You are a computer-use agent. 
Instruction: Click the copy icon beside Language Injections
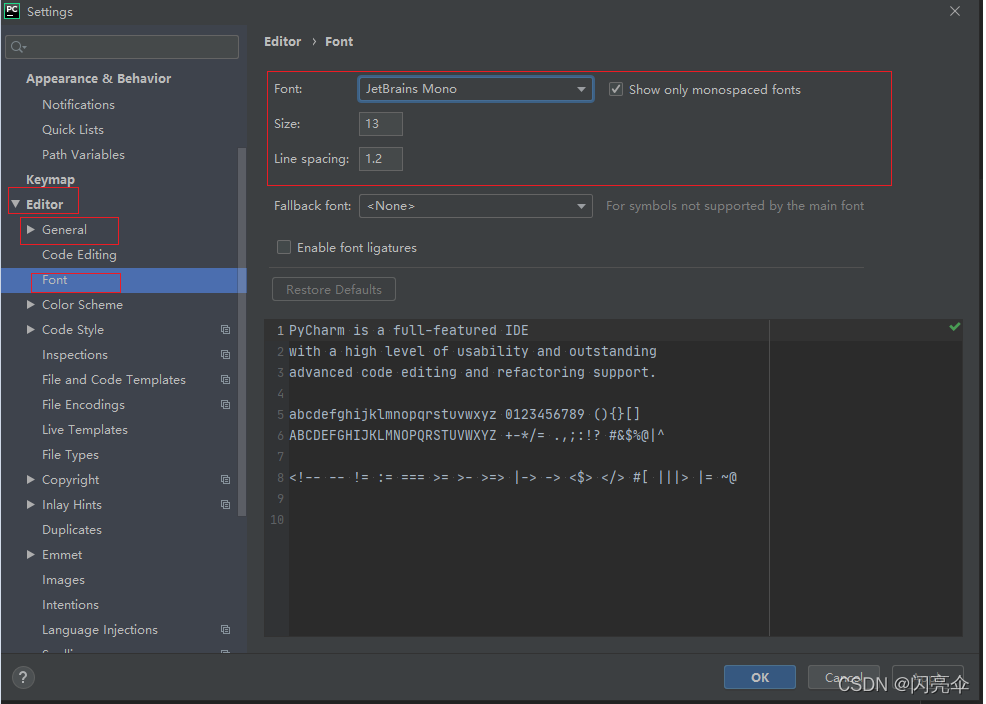(225, 630)
